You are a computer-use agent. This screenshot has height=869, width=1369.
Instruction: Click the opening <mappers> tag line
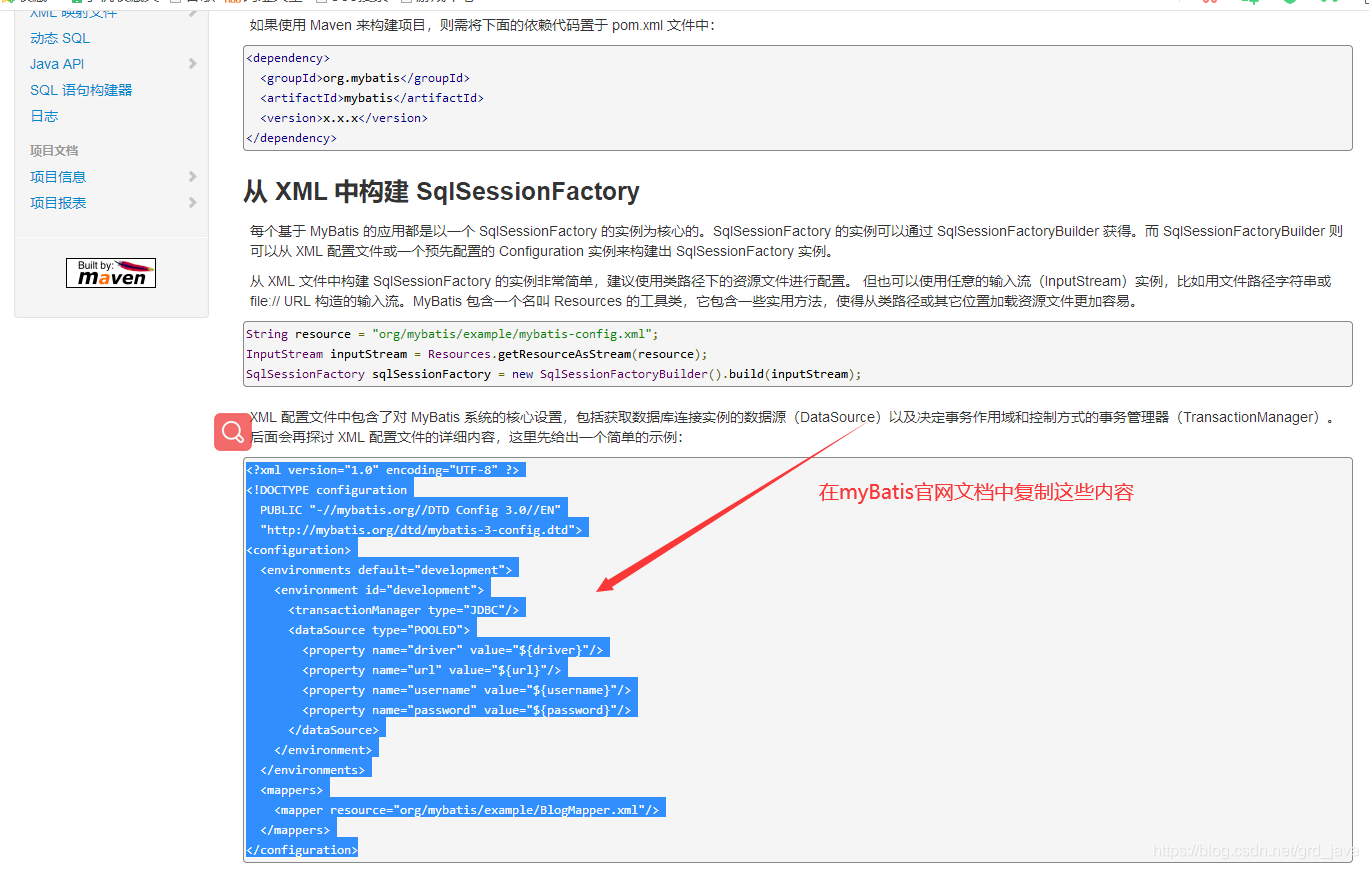tap(294, 790)
